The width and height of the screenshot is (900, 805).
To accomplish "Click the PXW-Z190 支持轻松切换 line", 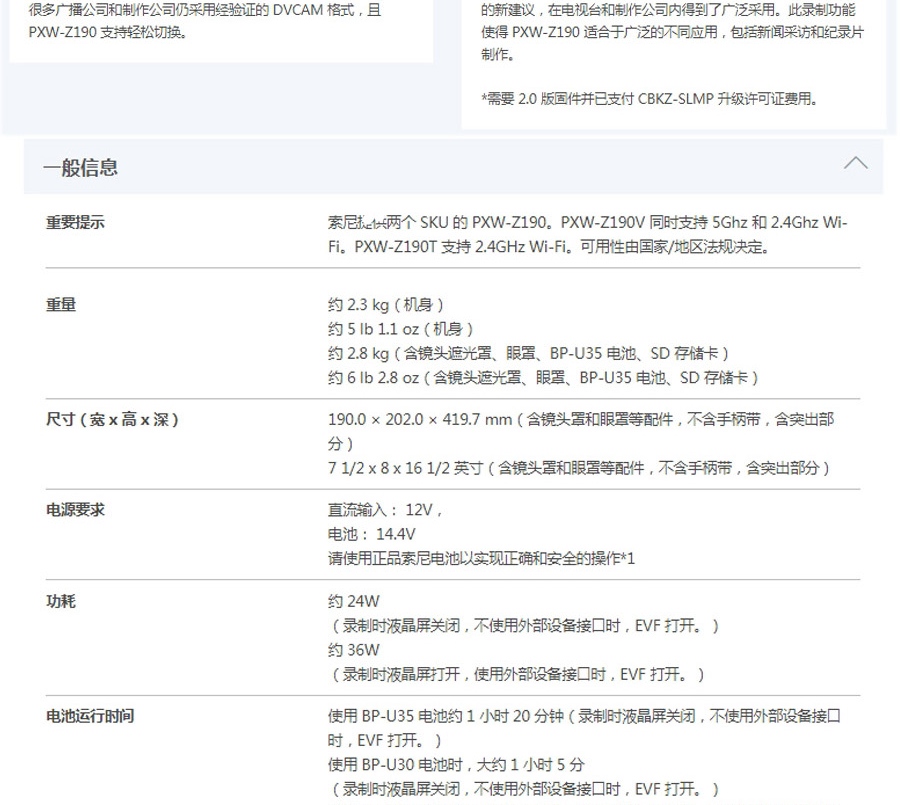I will point(108,32).
